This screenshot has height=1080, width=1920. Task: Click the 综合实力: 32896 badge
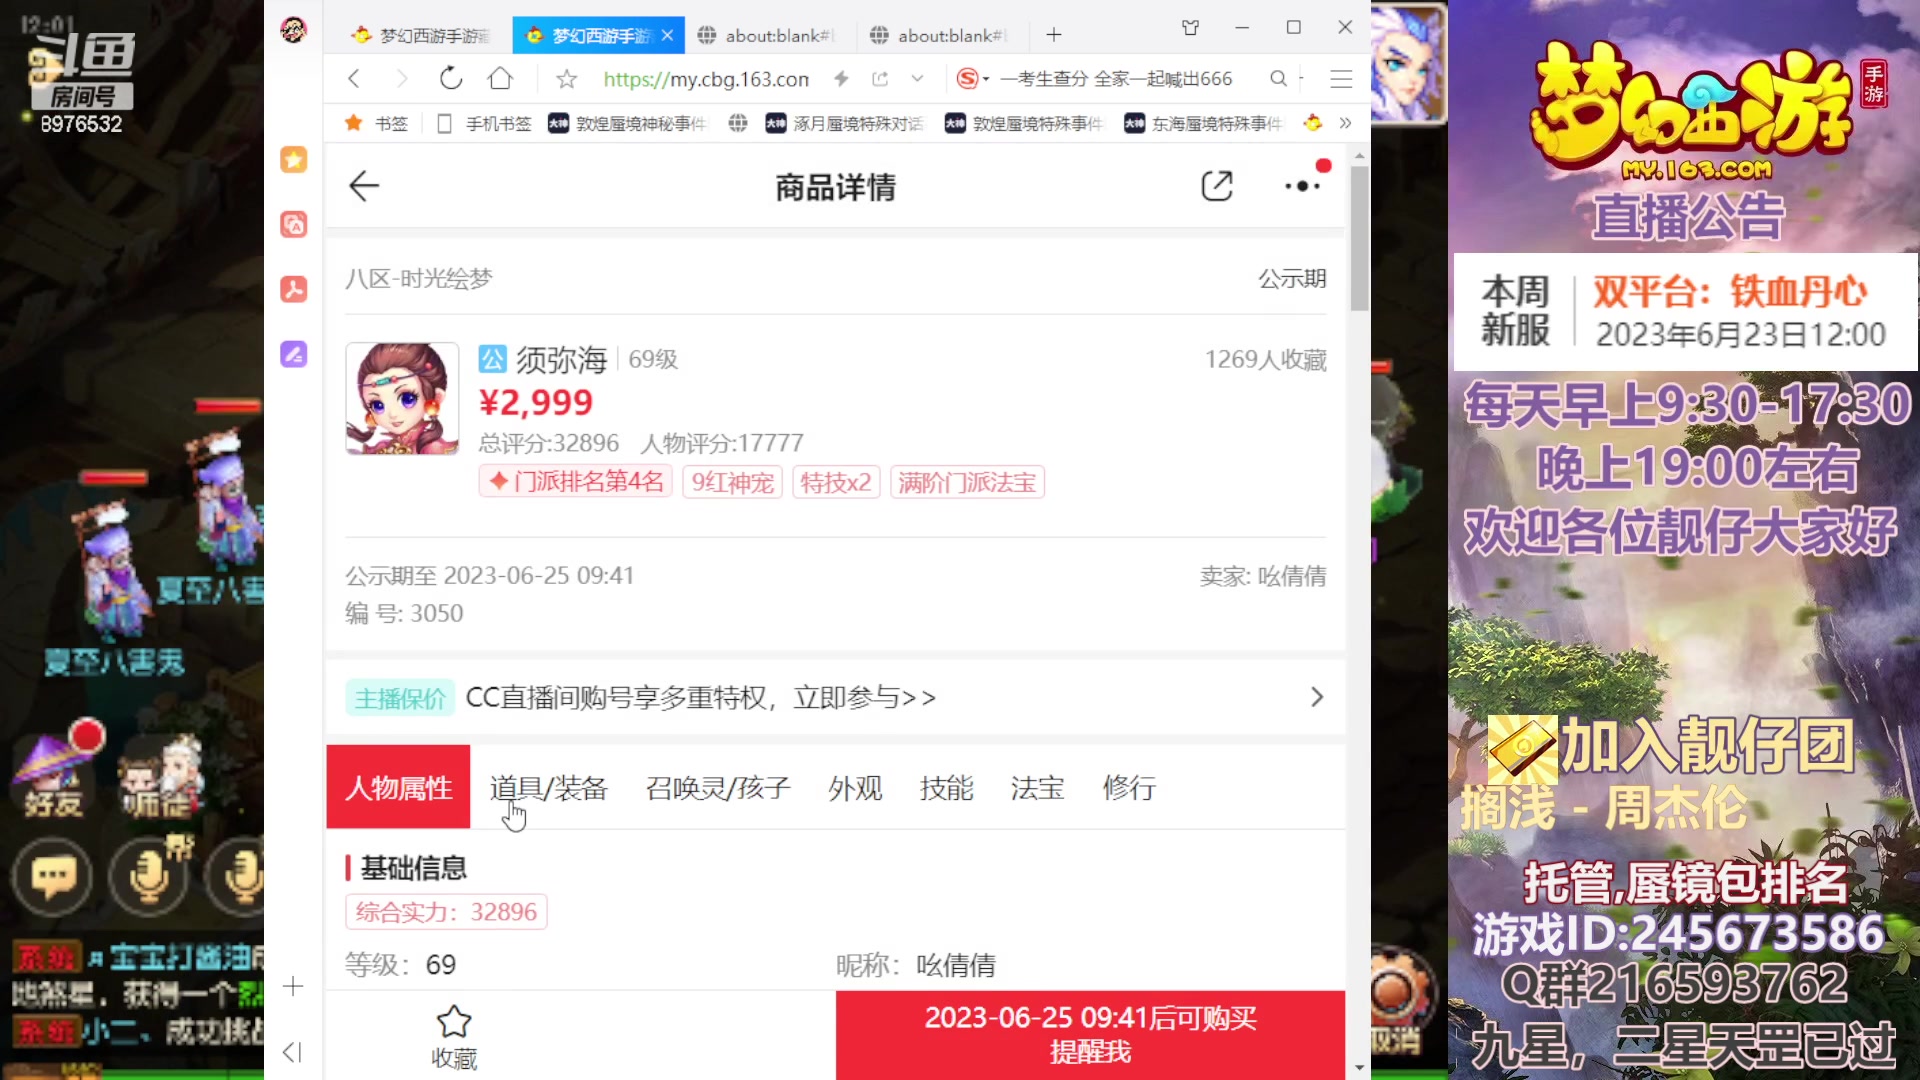tap(446, 912)
